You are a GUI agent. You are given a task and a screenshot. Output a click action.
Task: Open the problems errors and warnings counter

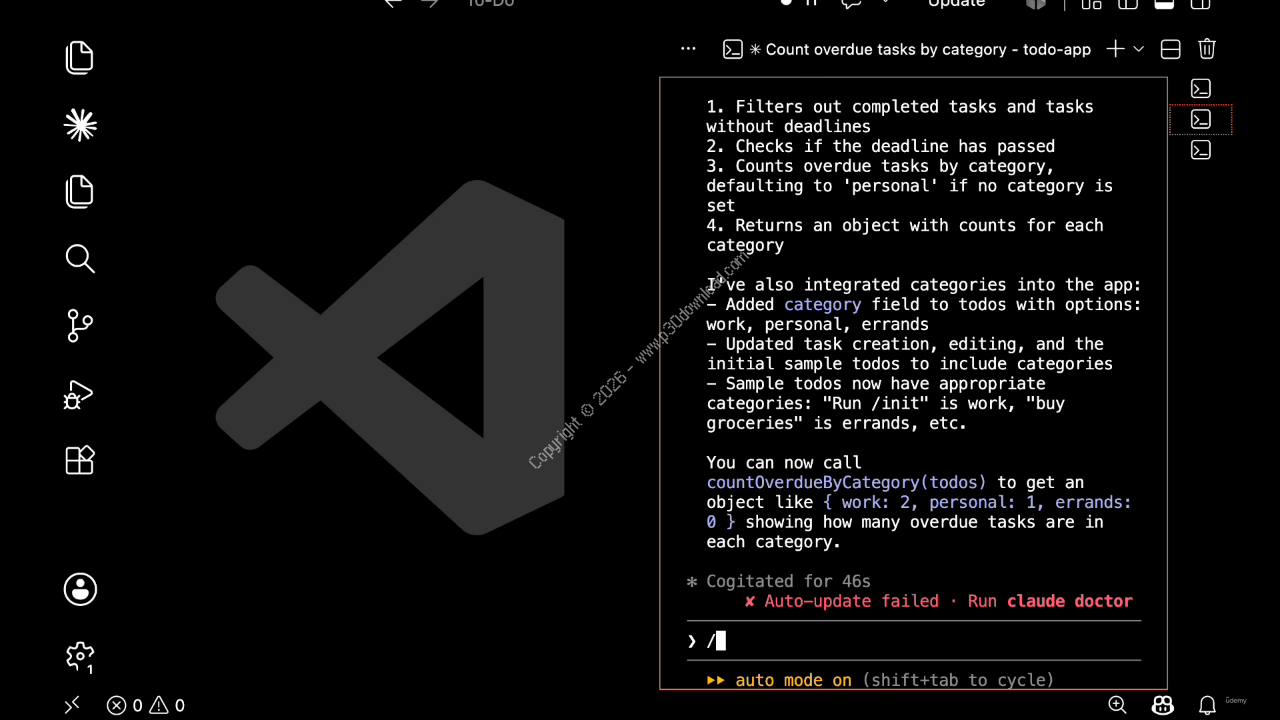pos(146,705)
